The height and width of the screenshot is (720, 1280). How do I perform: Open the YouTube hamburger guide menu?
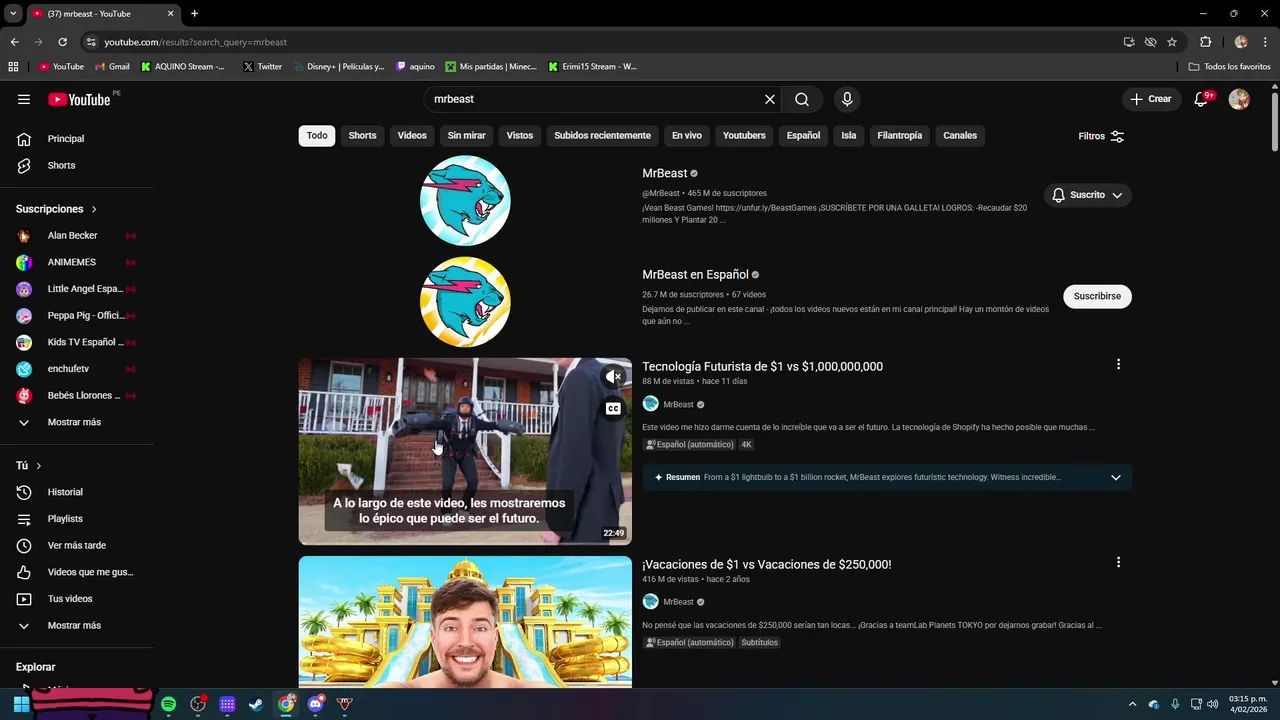coord(24,99)
